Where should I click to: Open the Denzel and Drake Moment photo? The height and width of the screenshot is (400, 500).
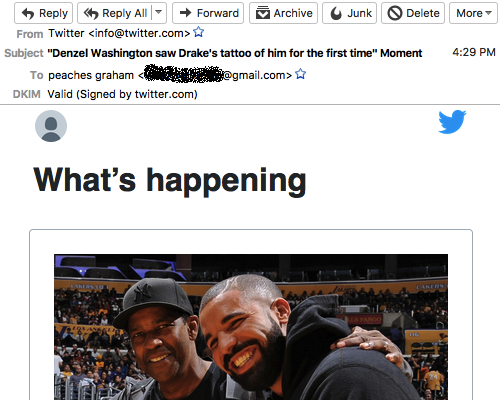click(251, 327)
